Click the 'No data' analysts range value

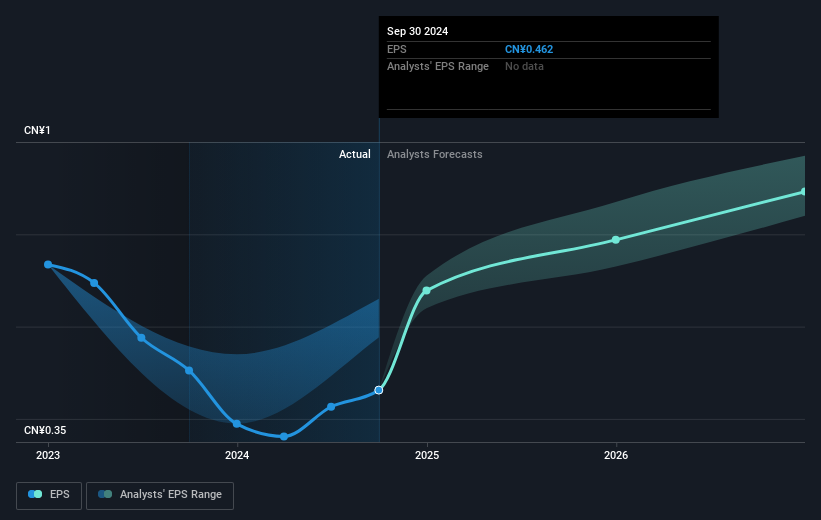coord(524,67)
